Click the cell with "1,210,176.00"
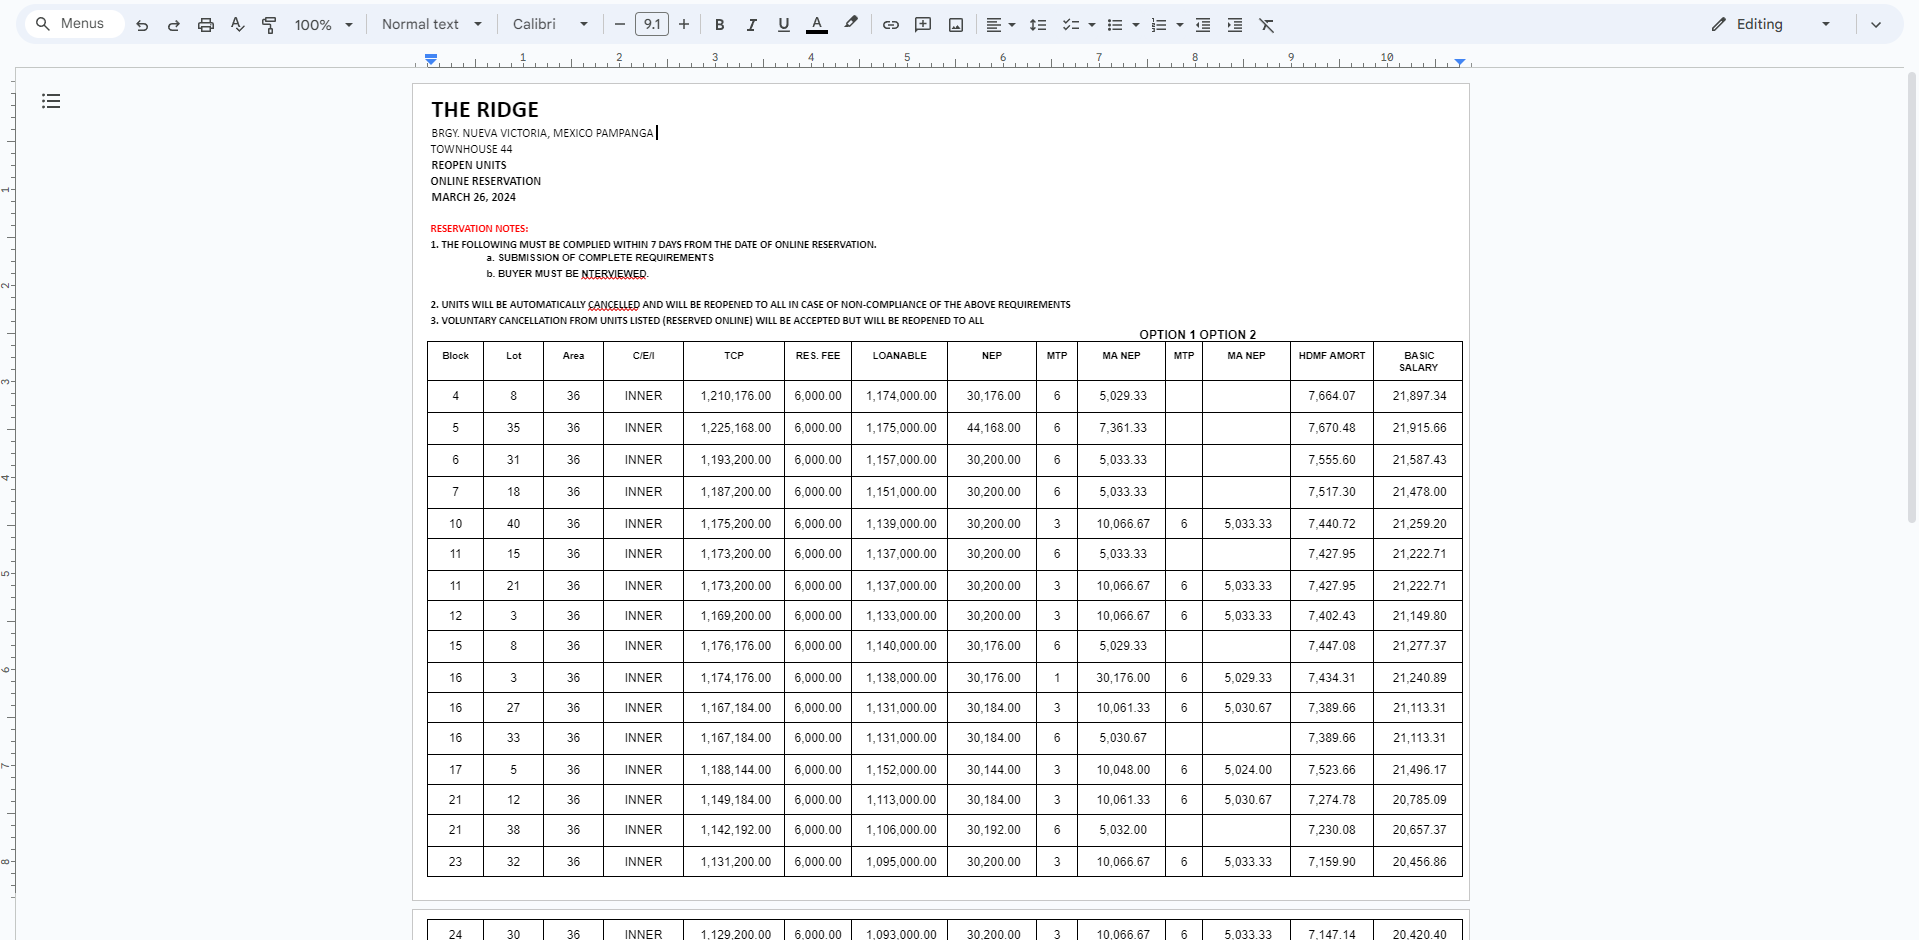This screenshot has width=1919, height=940. click(x=736, y=396)
